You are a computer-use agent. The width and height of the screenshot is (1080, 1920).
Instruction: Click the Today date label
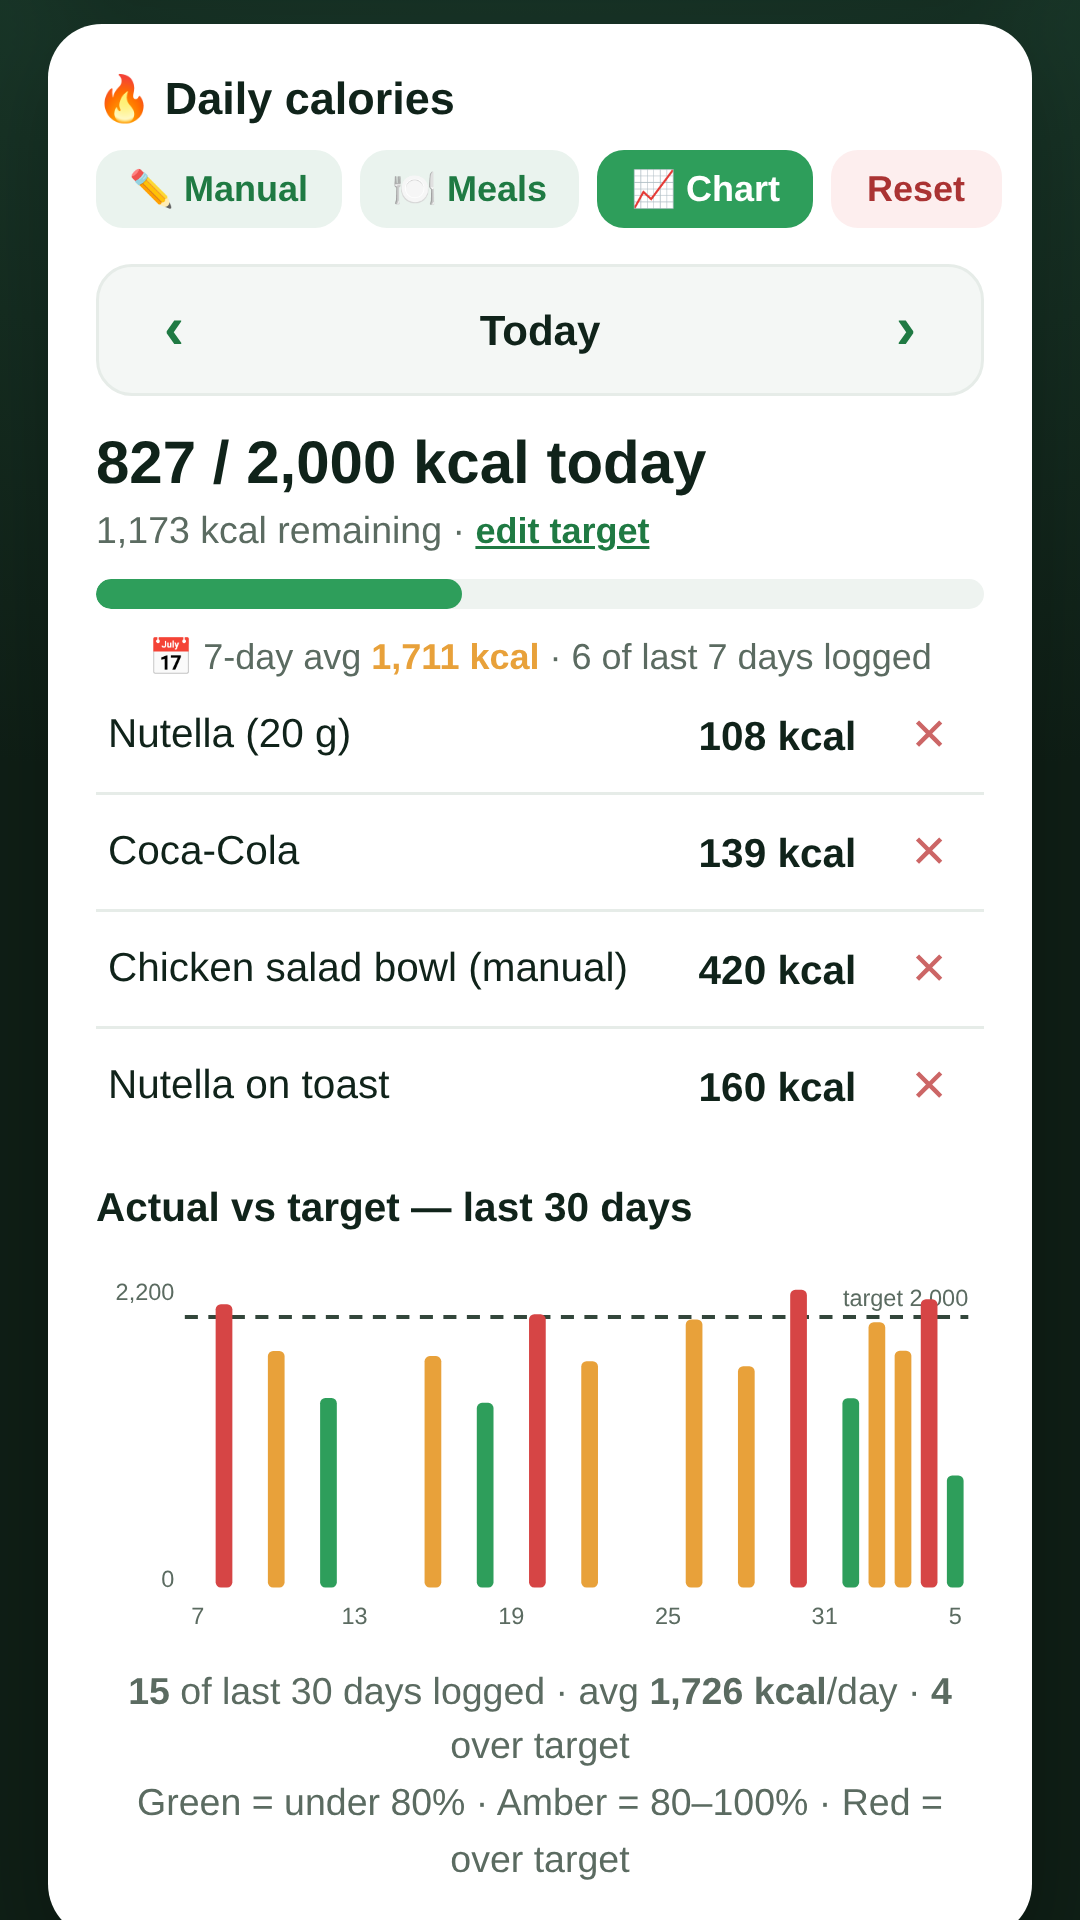[540, 331]
